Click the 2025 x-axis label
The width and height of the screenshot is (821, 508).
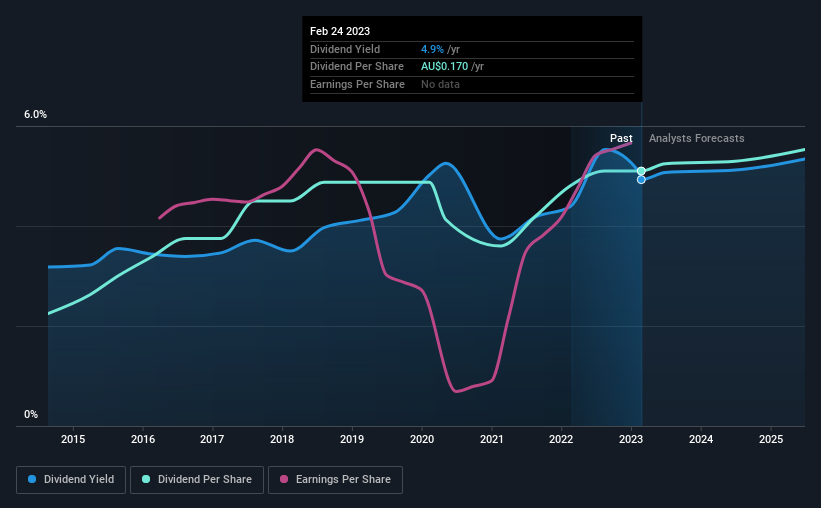(771, 439)
